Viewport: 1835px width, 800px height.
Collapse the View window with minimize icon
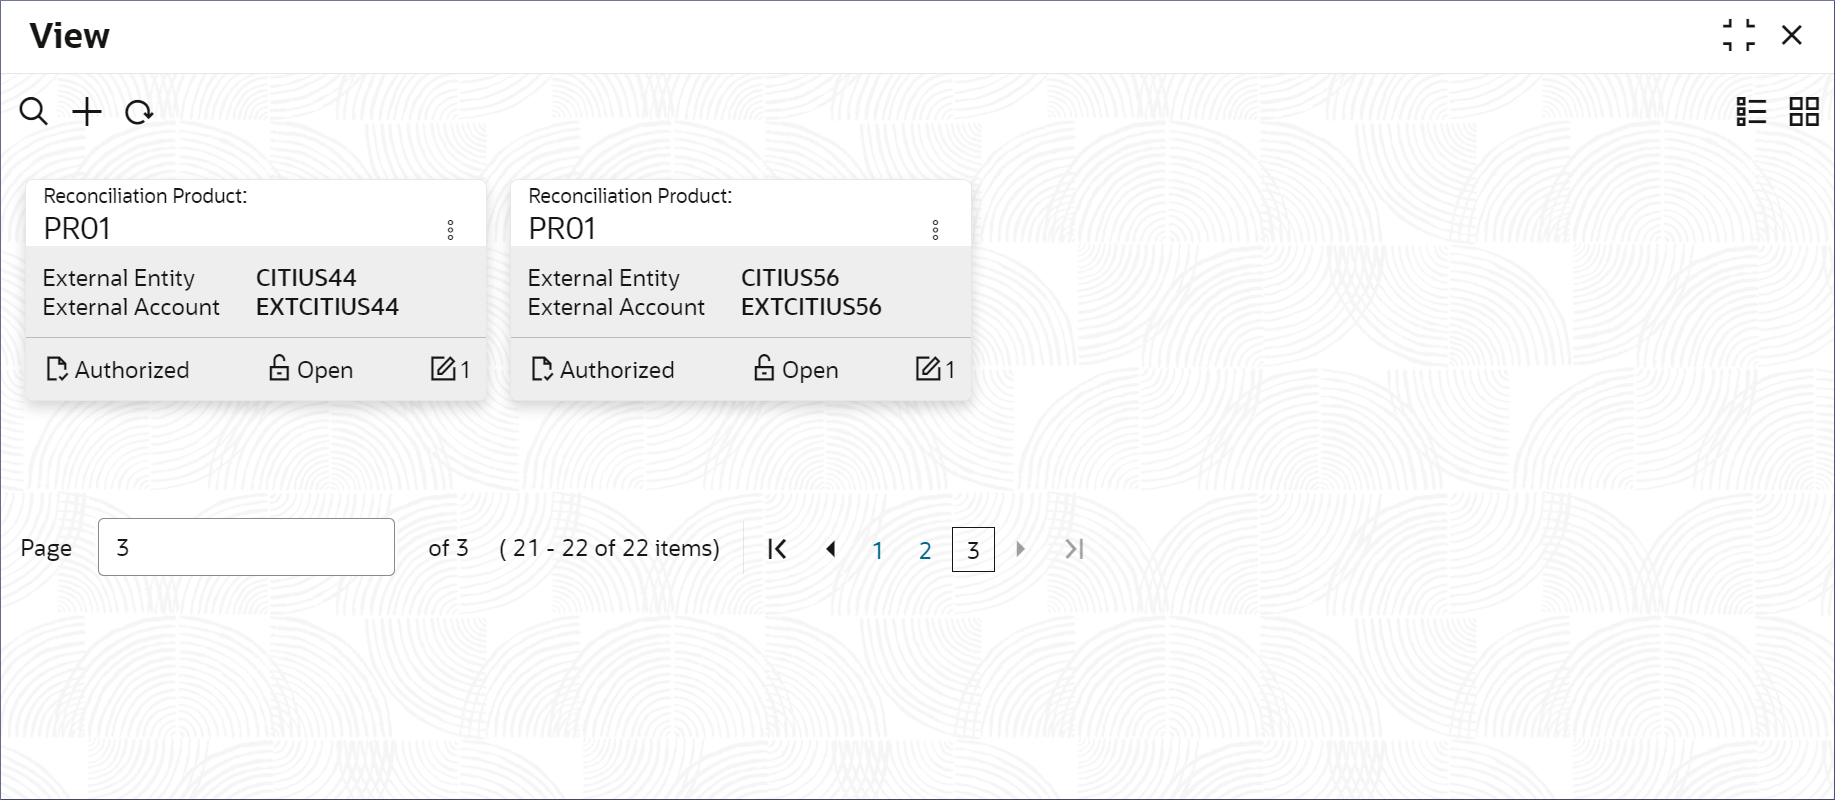1739,36
